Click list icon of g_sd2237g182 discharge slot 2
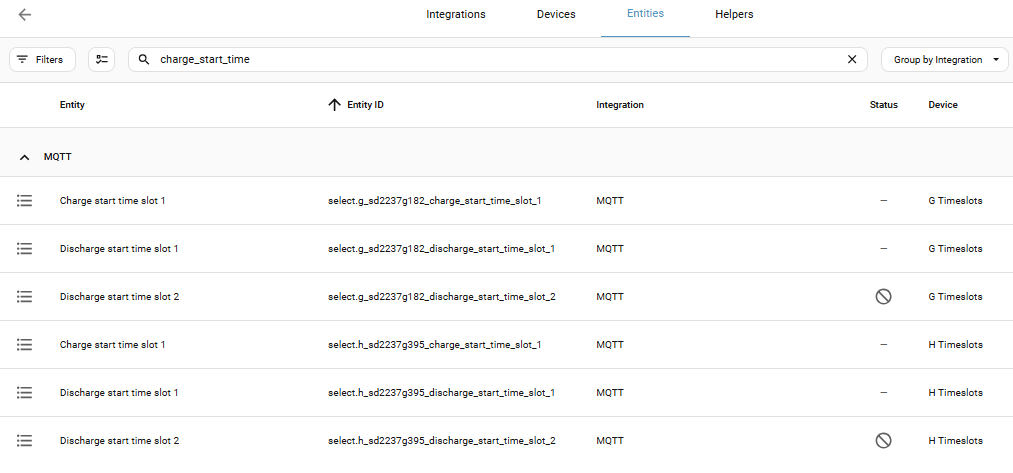Viewport: 1013px width, 473px height. point(25,297)
